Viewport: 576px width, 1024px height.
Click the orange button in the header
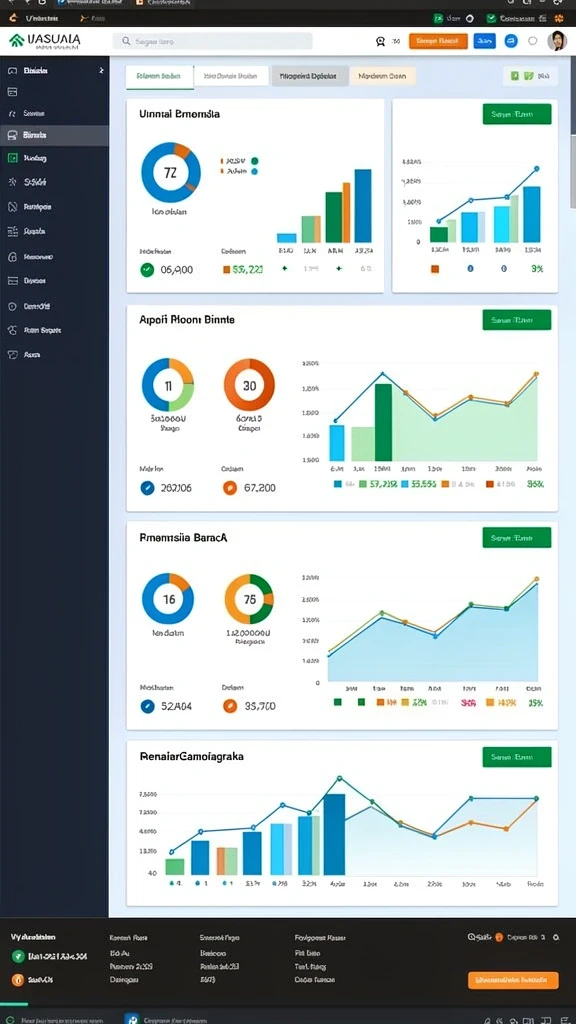438,40
